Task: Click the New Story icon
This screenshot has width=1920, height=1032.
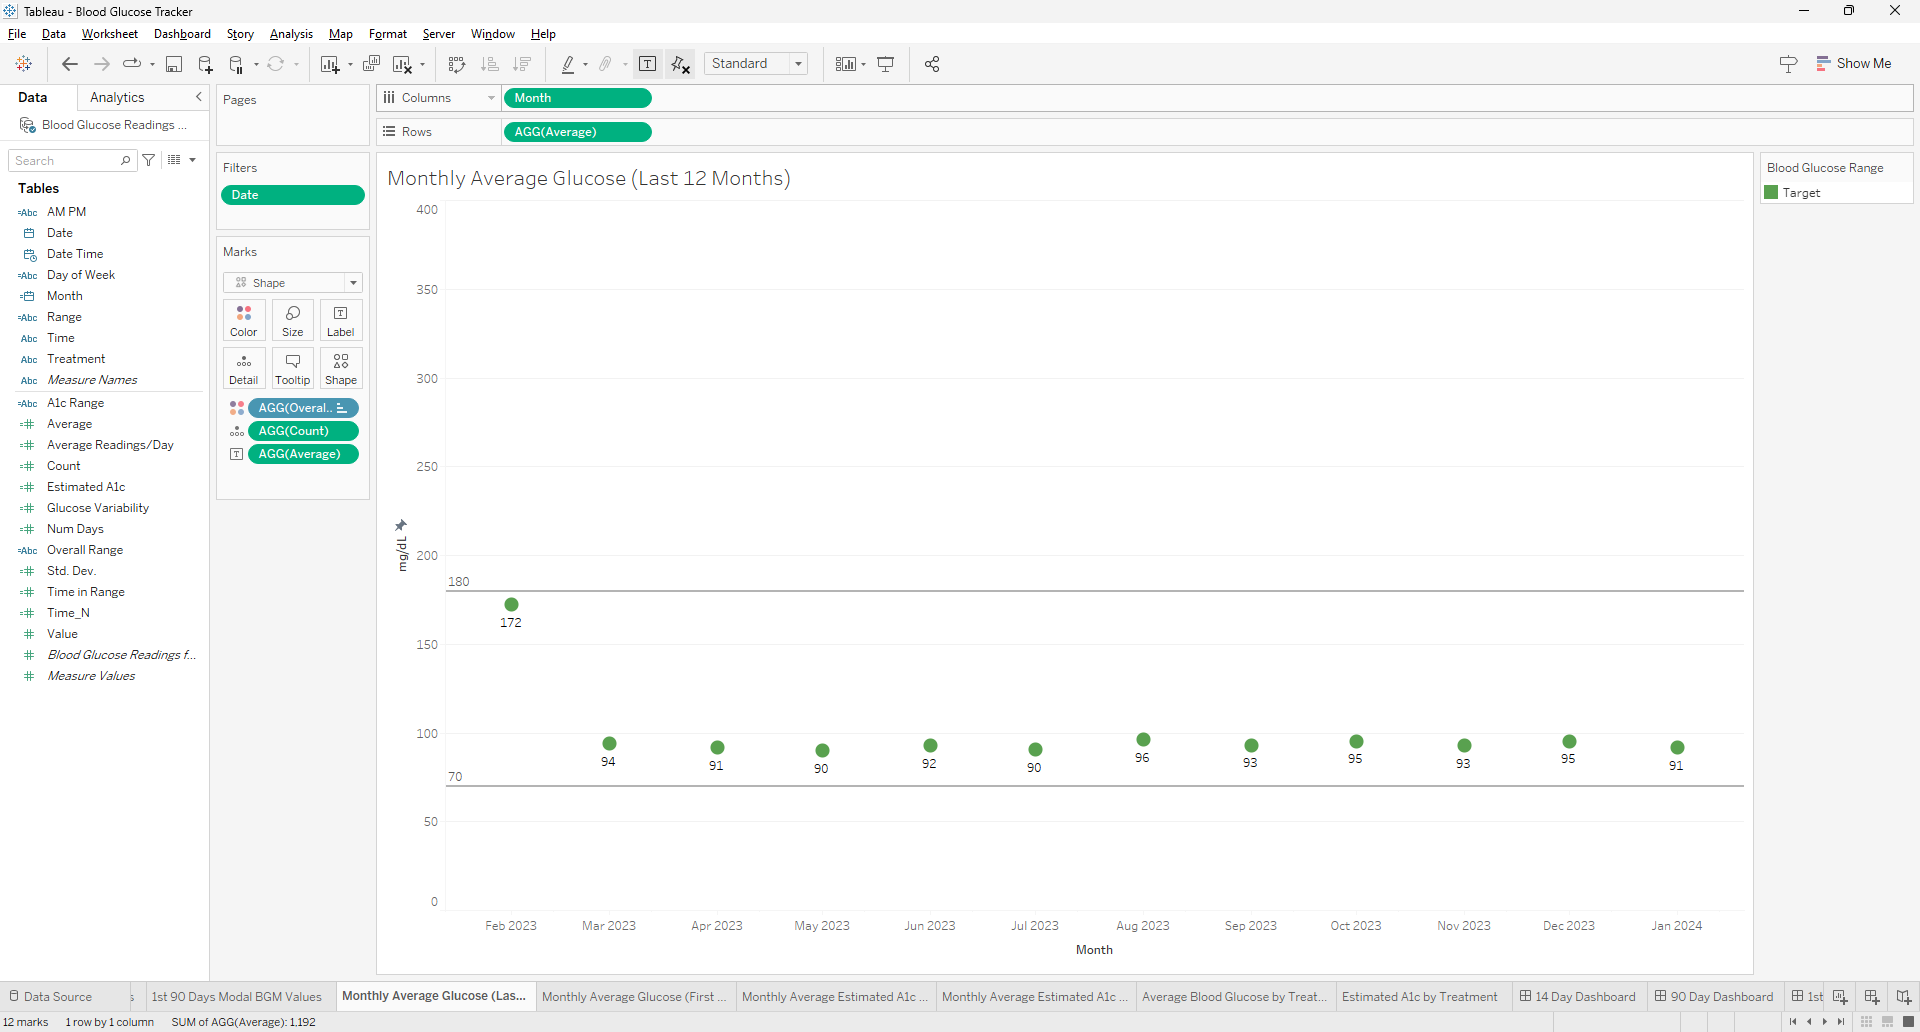Action: click(1903, 997)
